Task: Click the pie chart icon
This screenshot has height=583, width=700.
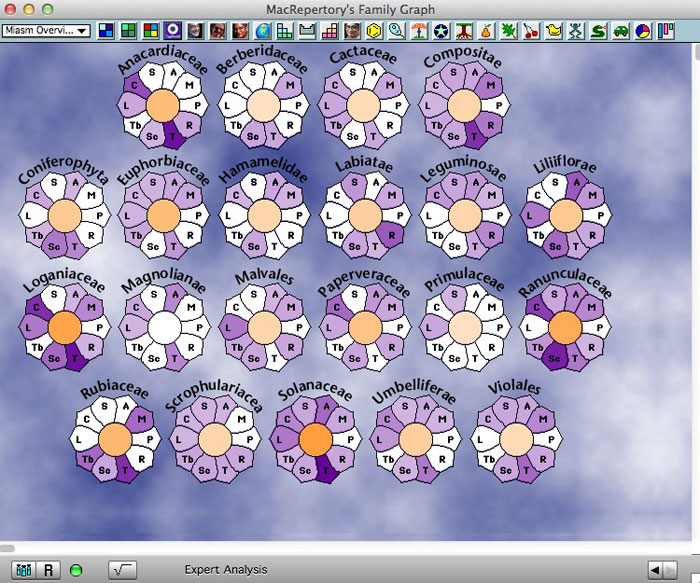Action: pos(643,31)
